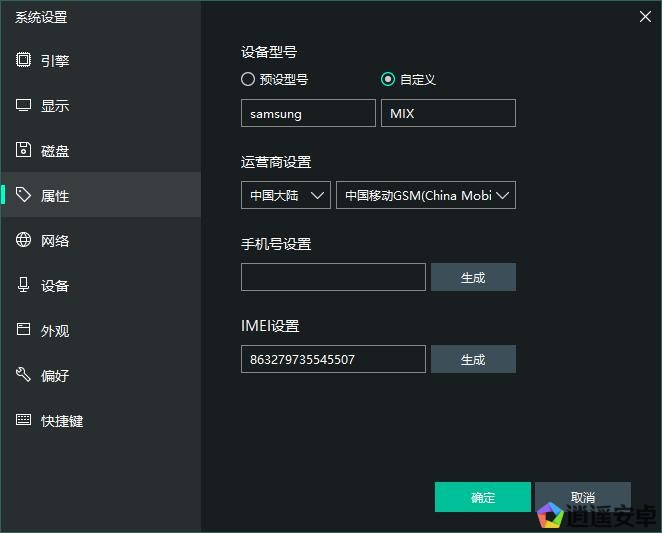Click the 快捷键 (Shortcuts) keyboard icon
The width and height of the screenshot is (662, 533).
pos(24,420)
